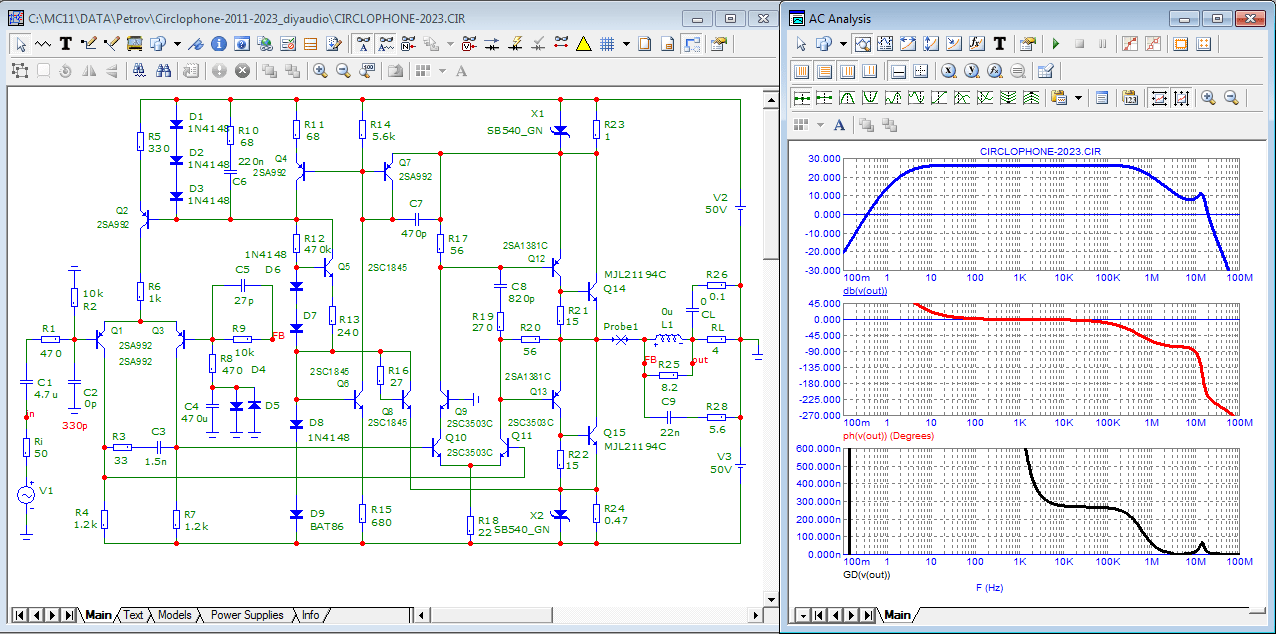Toggle the attribute text glasses A button
Viewport: 1276px width, 634px height.
coord(364,44)
